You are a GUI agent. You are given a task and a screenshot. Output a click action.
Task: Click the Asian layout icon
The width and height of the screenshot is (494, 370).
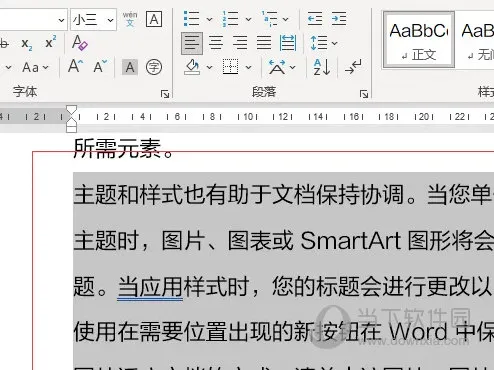click(277, 67)
